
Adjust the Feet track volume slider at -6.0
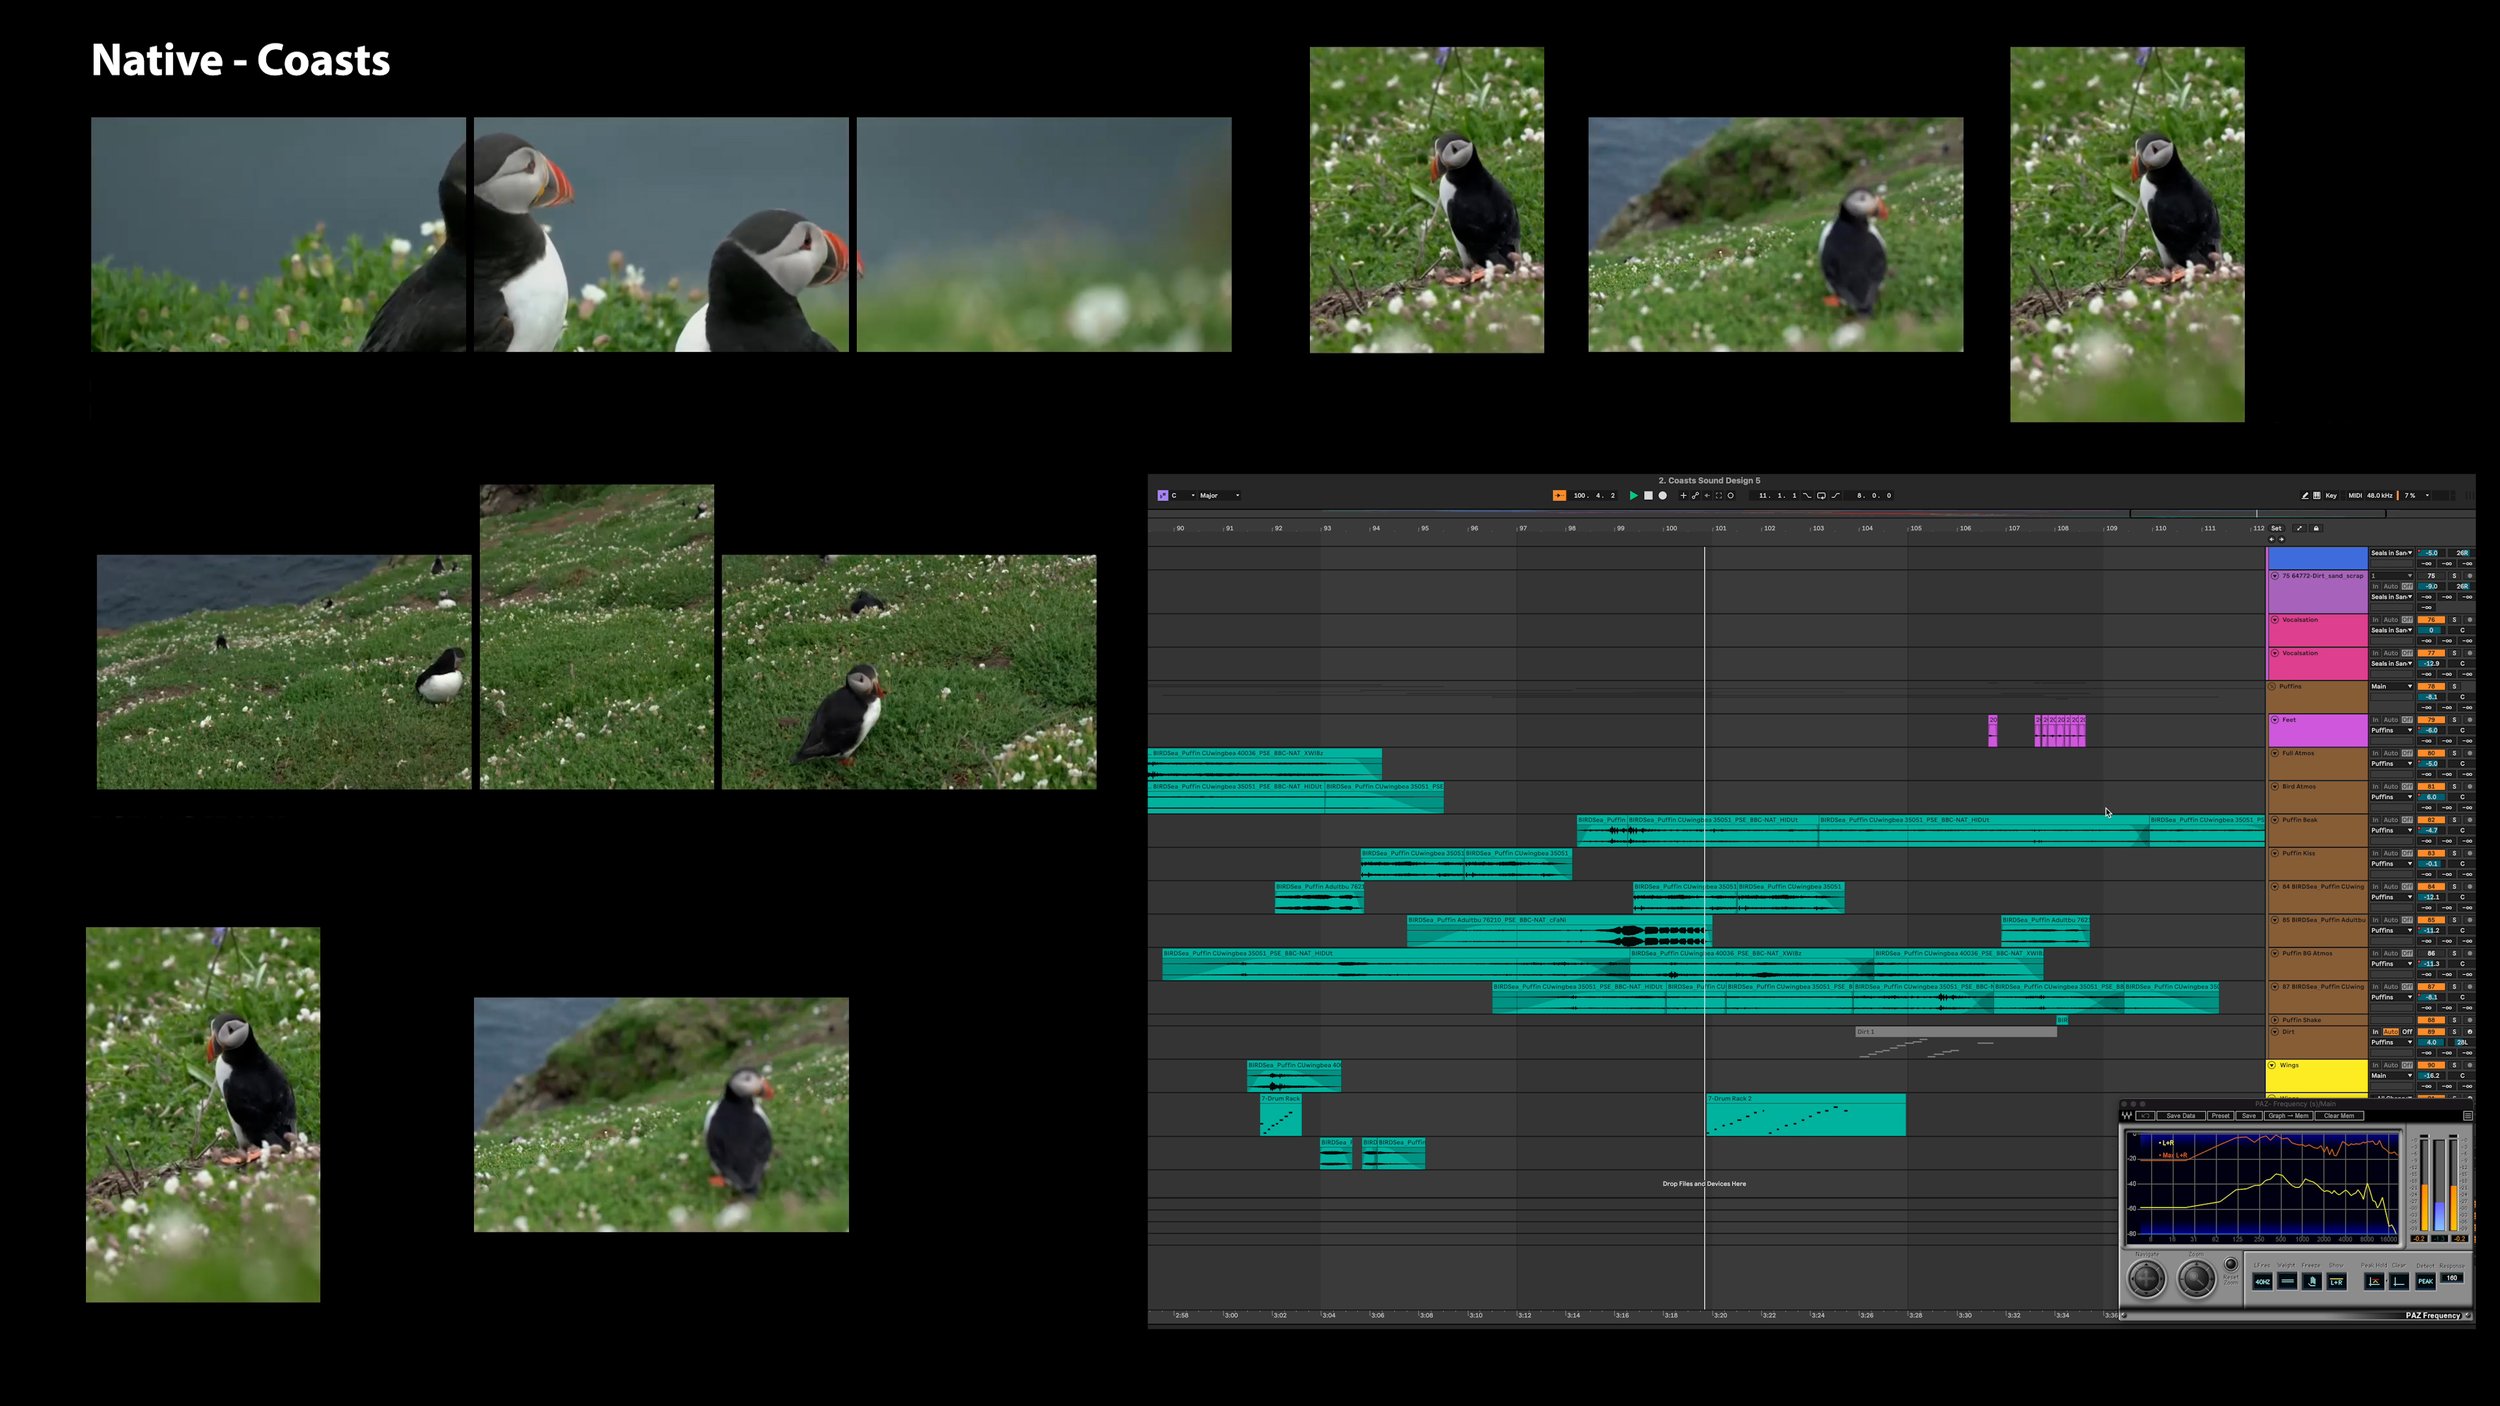(x=2430, y=730)
